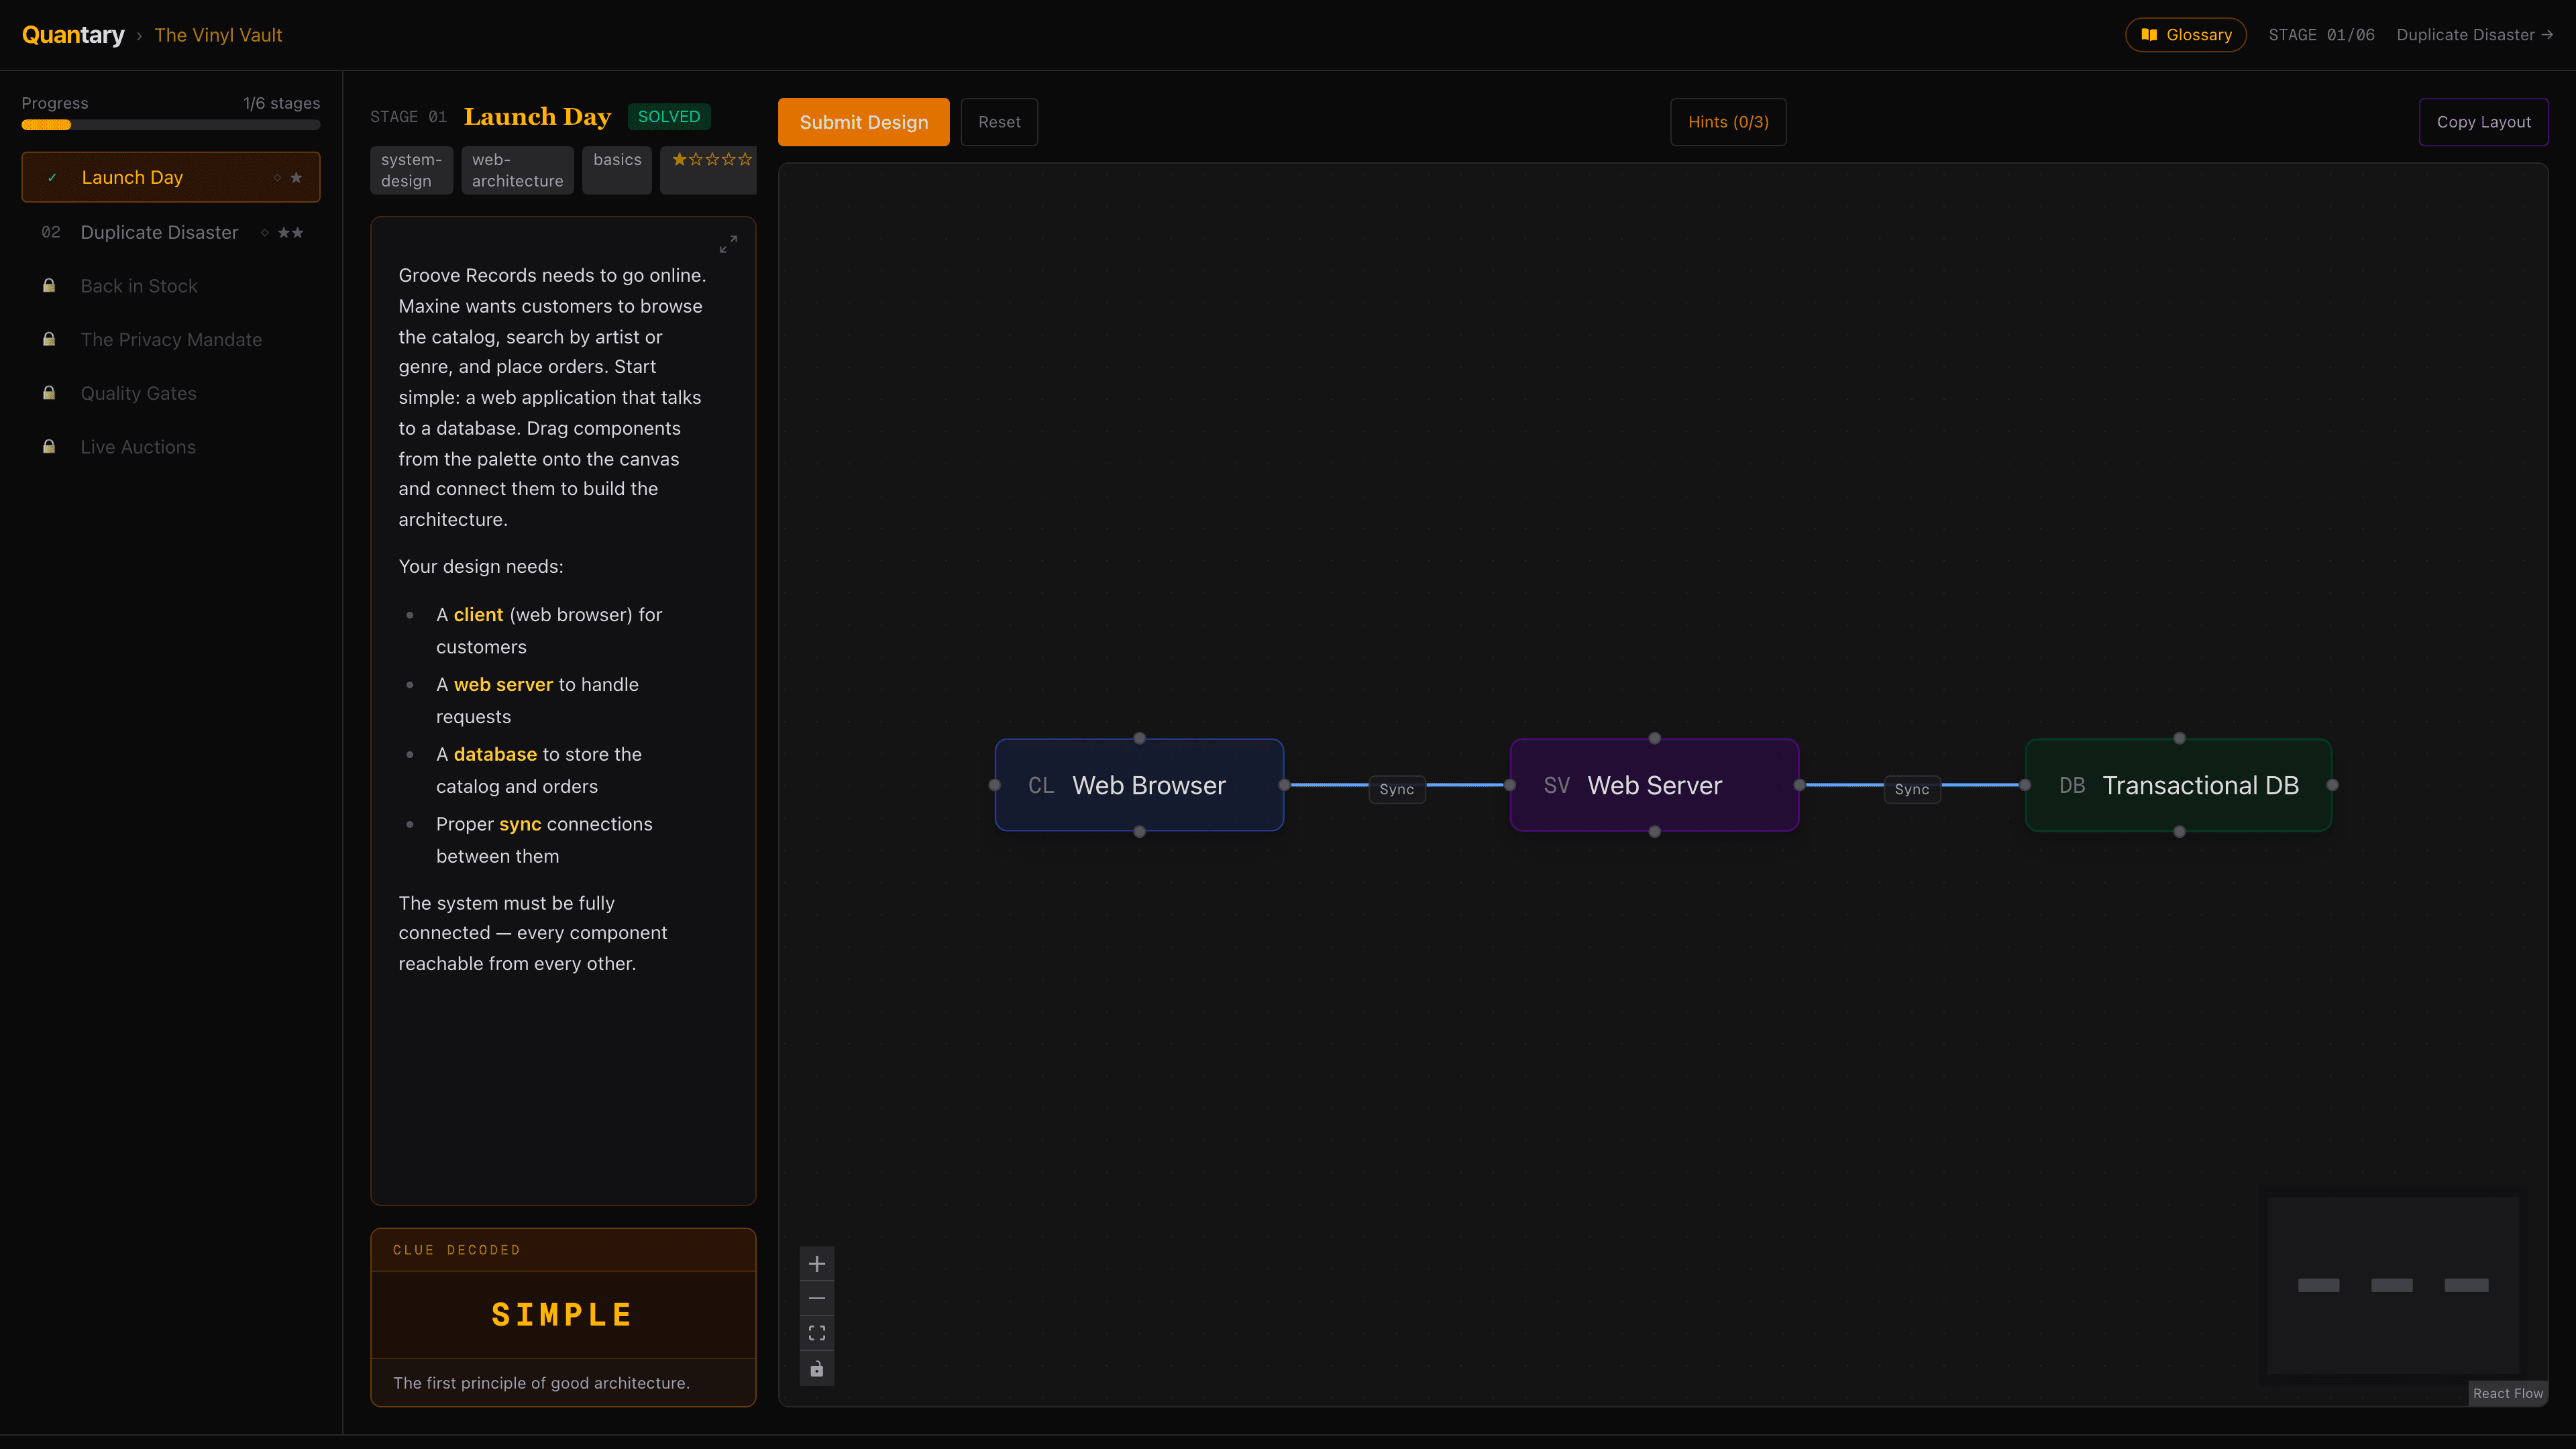The image size is (2576, 1449).
Task: Click bottom handle of Web Server node
Action: 1654,832
